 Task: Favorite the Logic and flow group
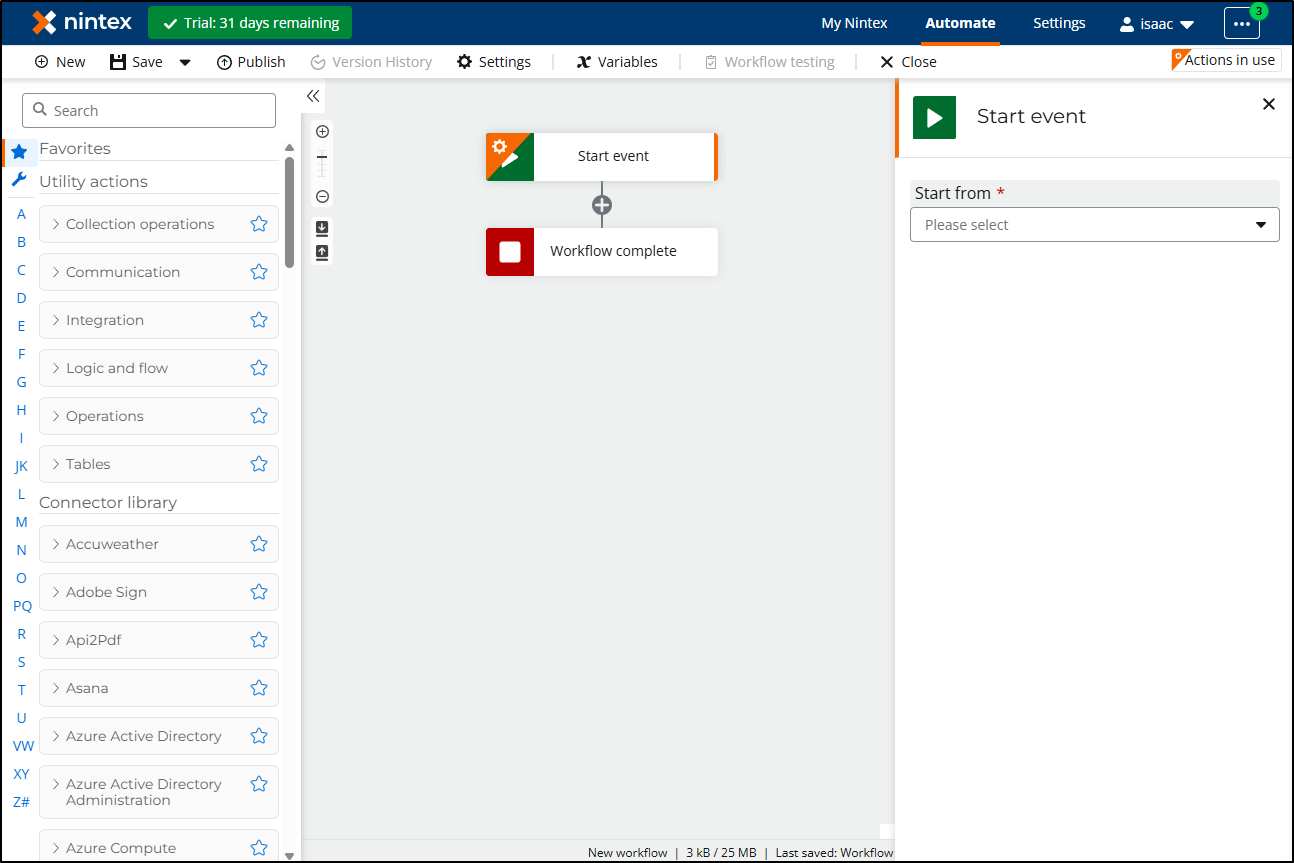tap(259, 368)
